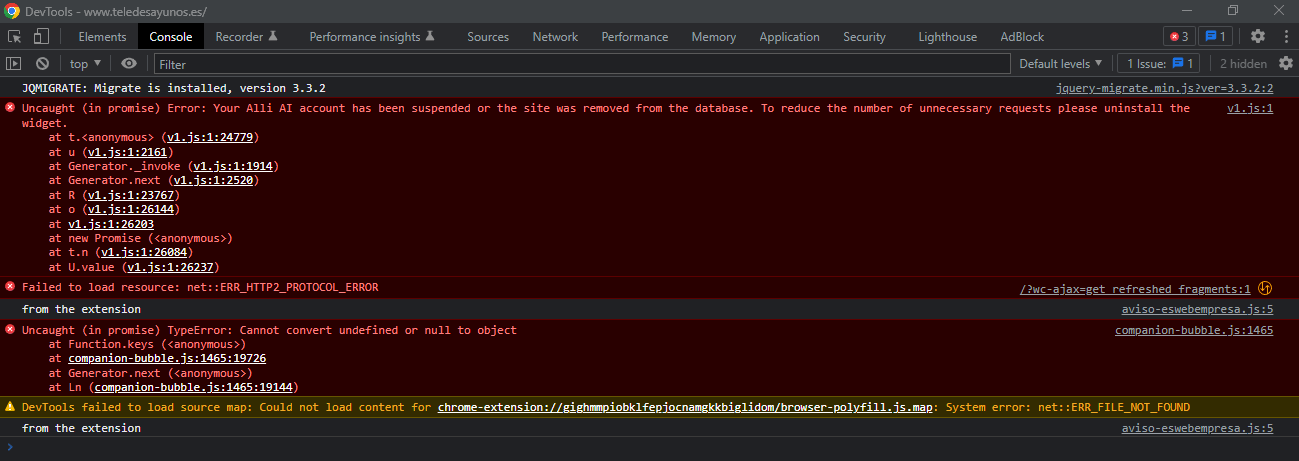Select the JQMIGRATE: Migrate is installed message

click(174, 88)
